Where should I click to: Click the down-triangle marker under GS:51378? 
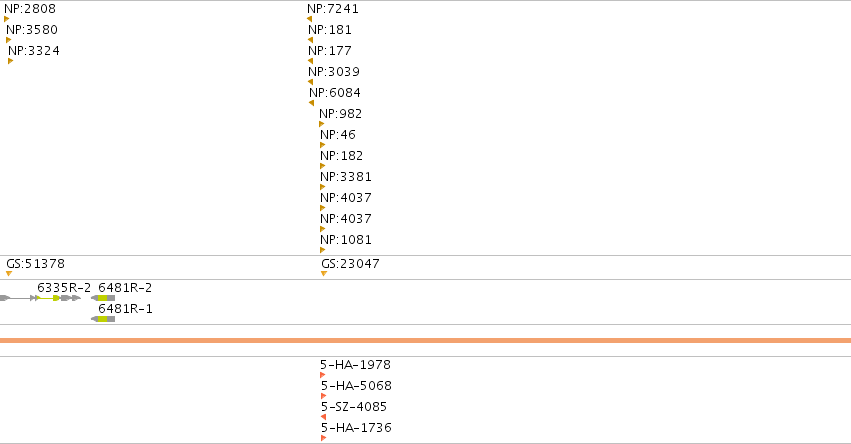(x=9, y=274)
